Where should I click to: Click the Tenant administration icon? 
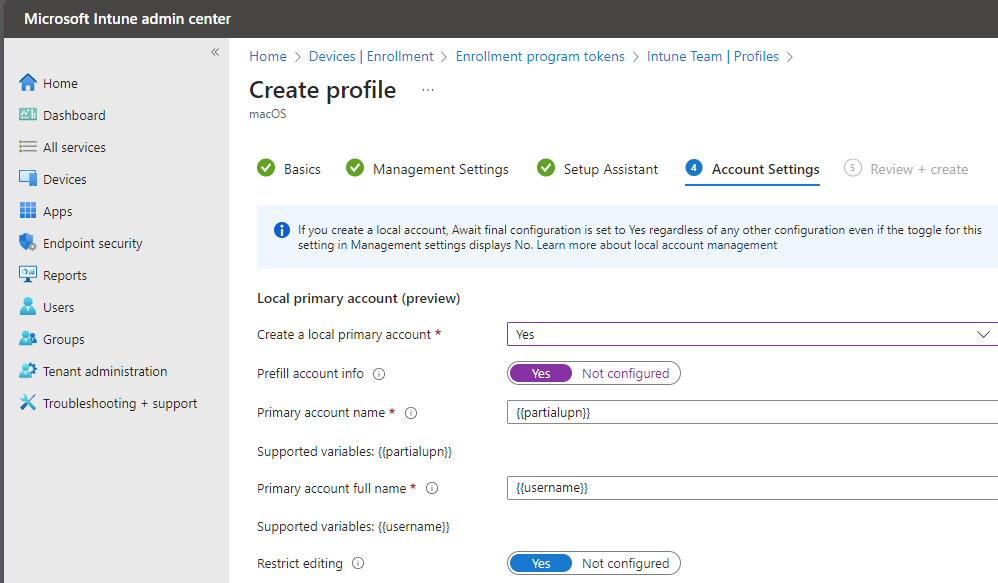pyautogui.click(x=28, y=370)
